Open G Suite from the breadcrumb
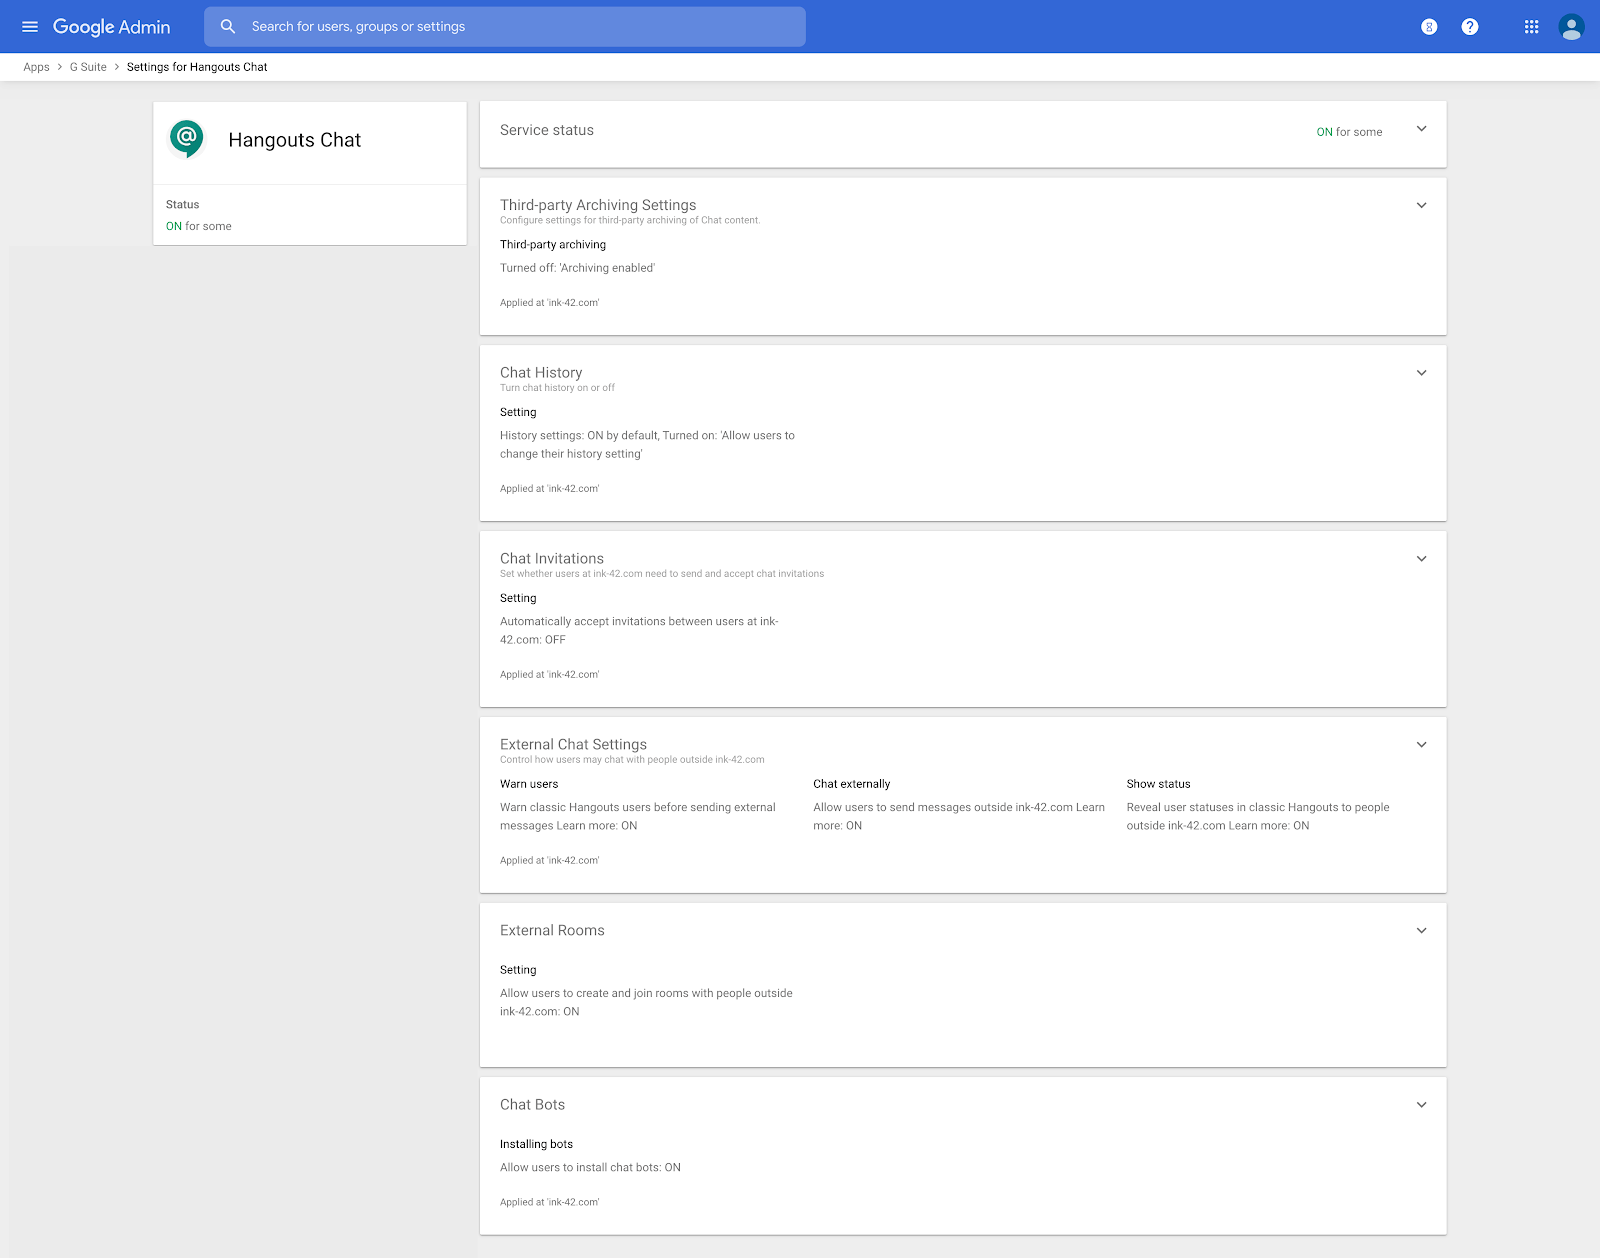The width and height of the screenshot is (1600, 1258). click(x=86, y=66)
